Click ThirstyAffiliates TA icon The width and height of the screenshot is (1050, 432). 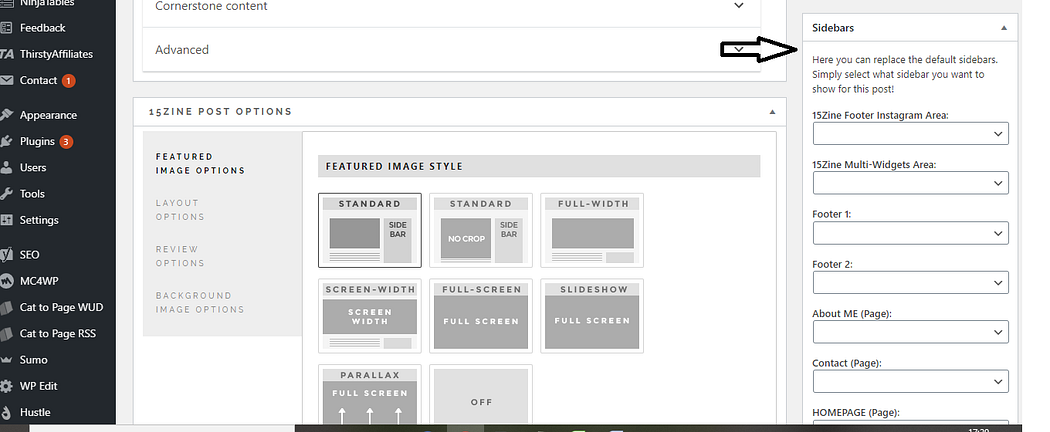pyautogui.click(x=6, y=54)
